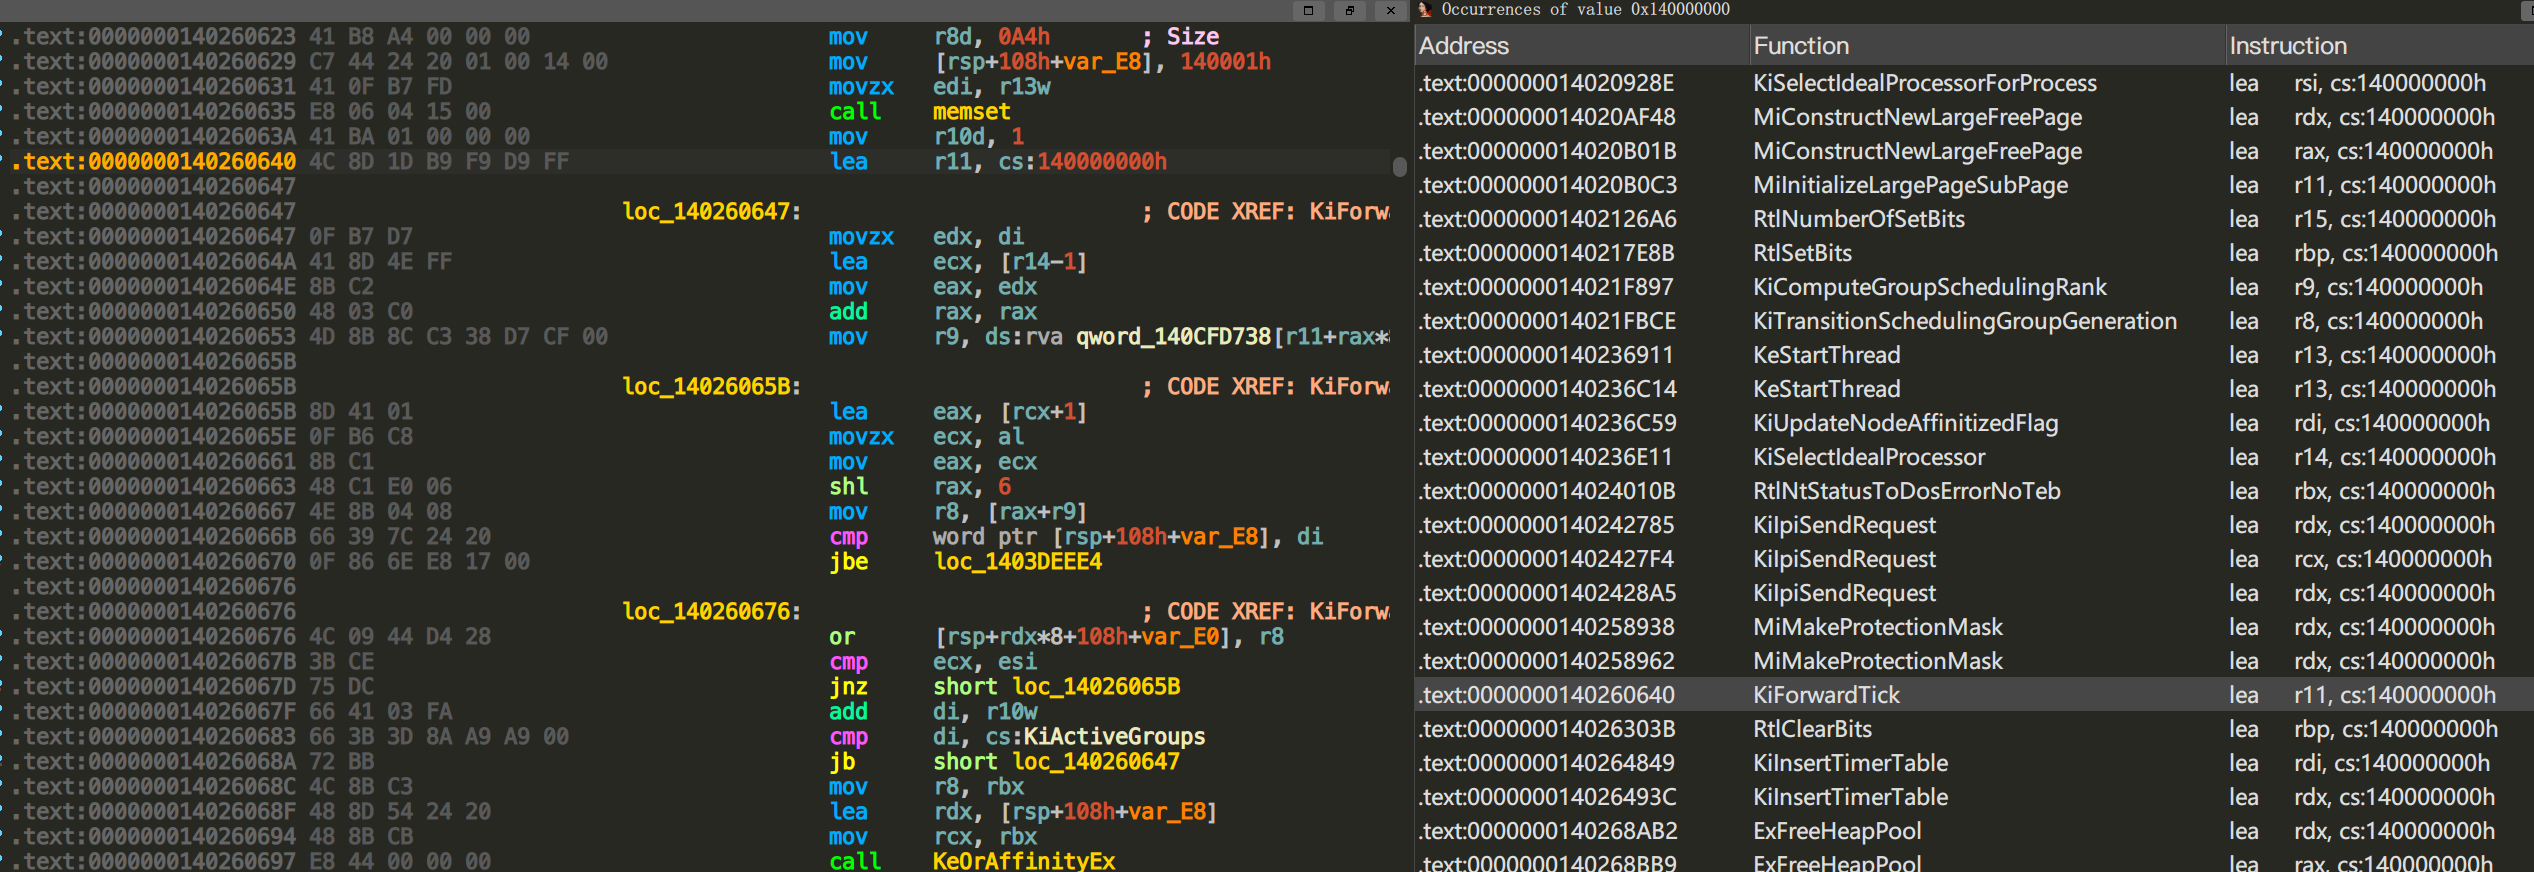Select MiMakeProtectionMask occurrence at address 140258962
The height and width of the screenshot is (872, 2534).
(x=1974, y=661)
